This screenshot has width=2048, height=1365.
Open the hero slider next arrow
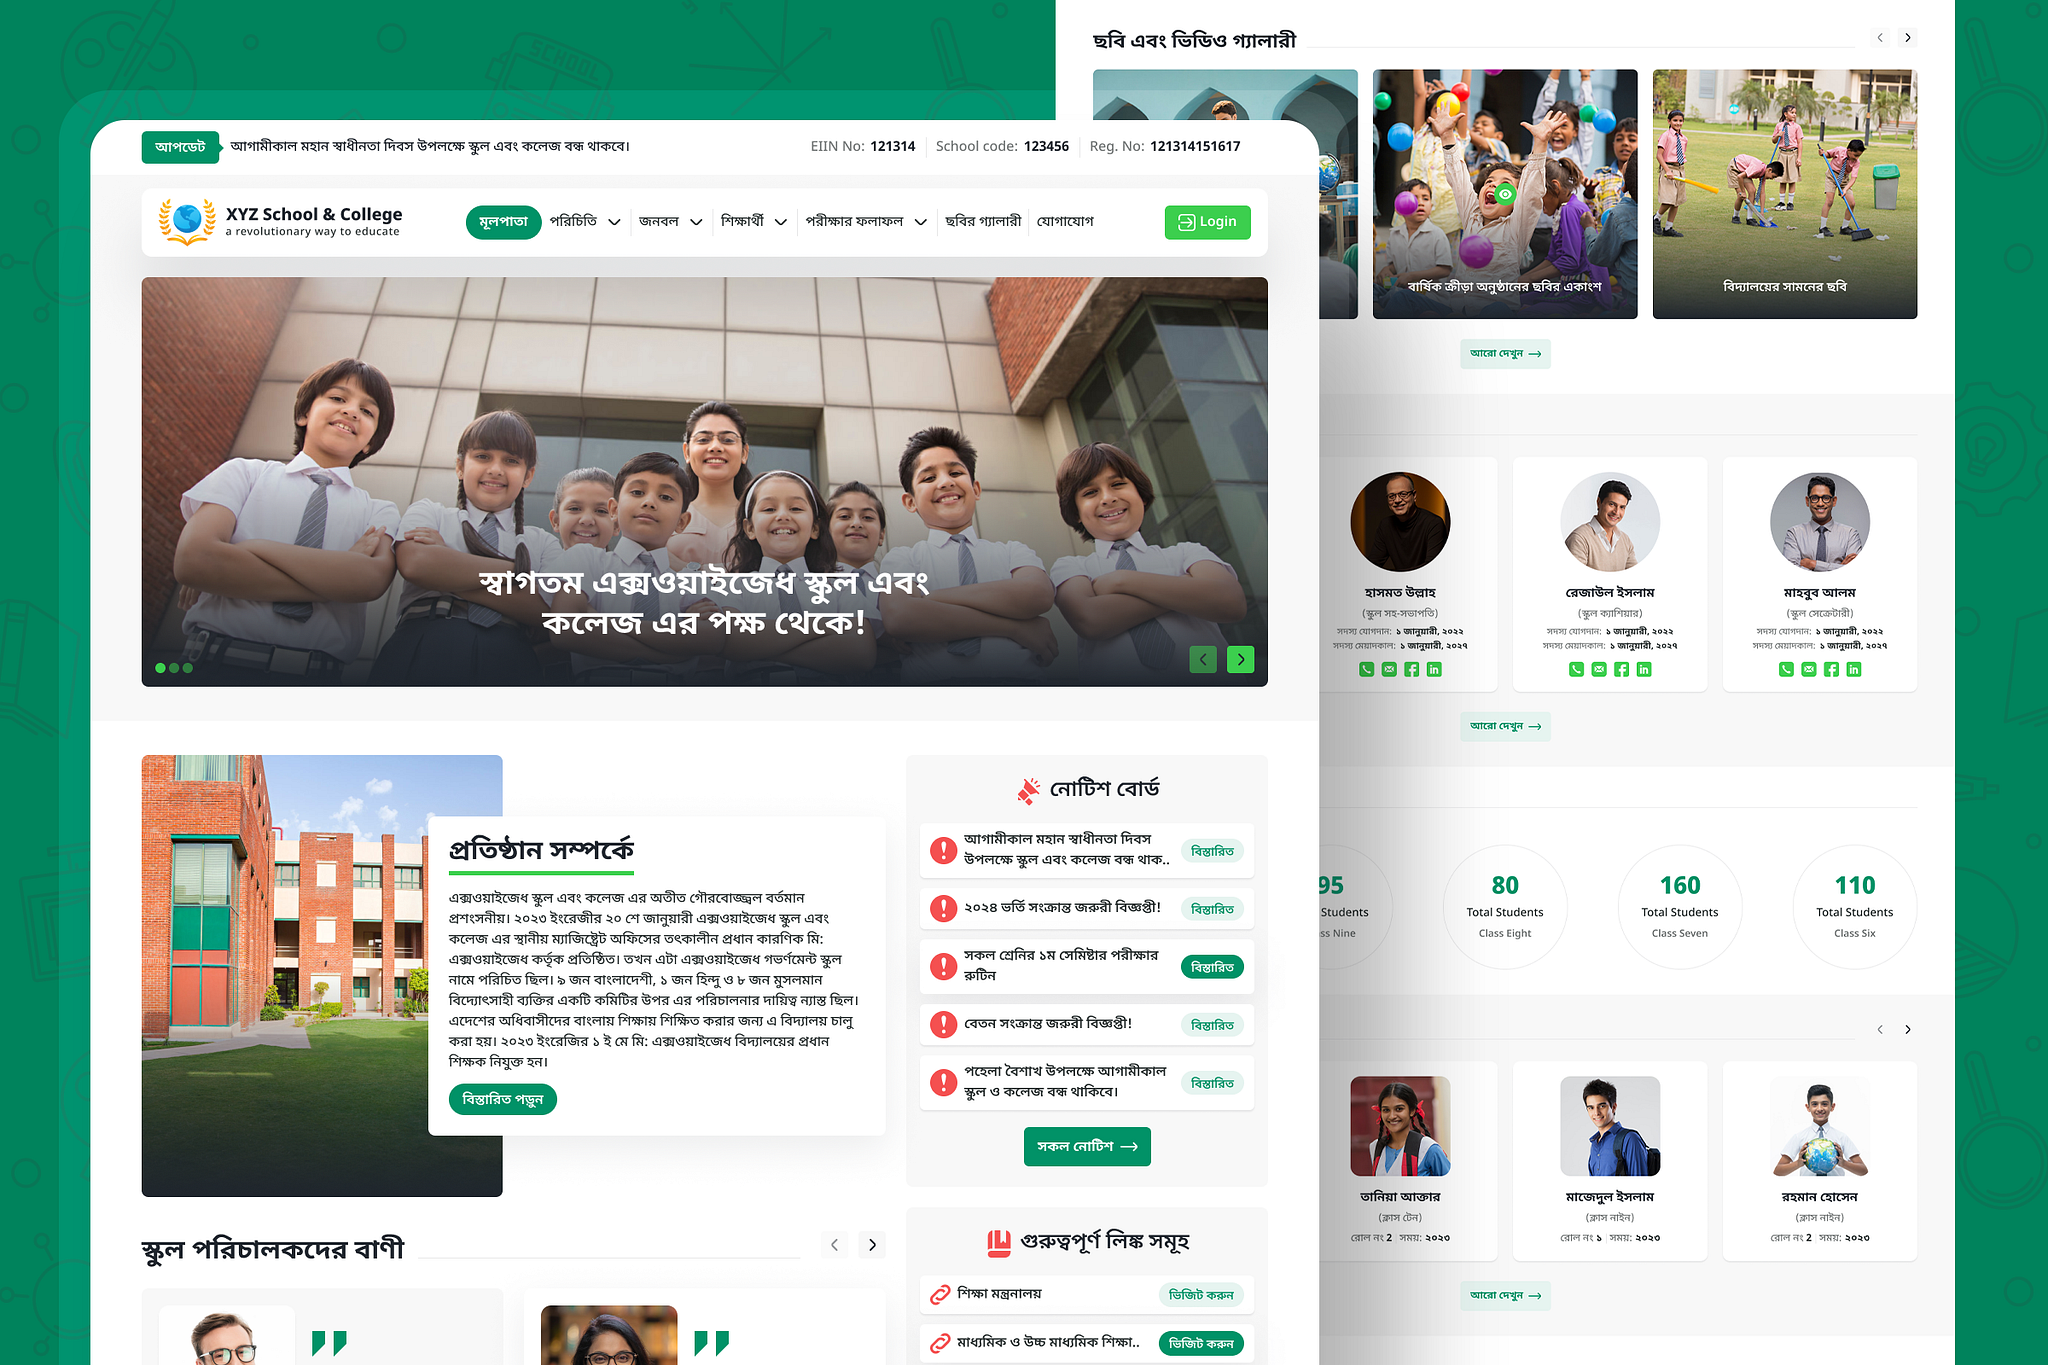click(1240, 659)
